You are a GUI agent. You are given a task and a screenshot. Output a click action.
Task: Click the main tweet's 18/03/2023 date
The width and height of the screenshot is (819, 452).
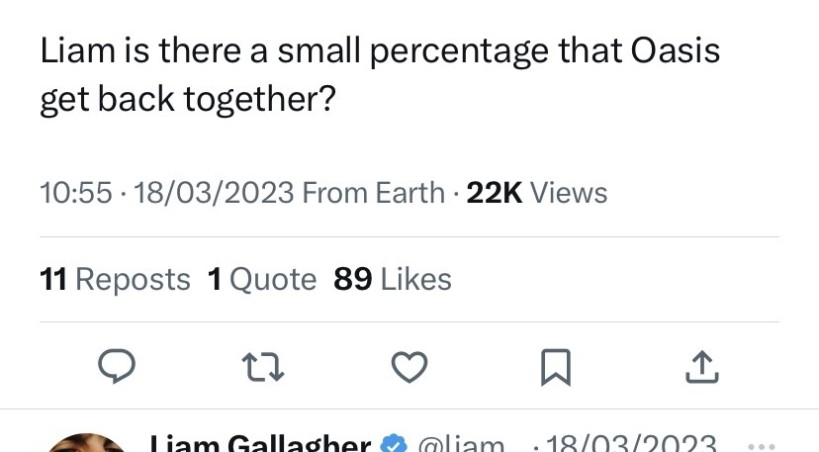coord(213,192)
